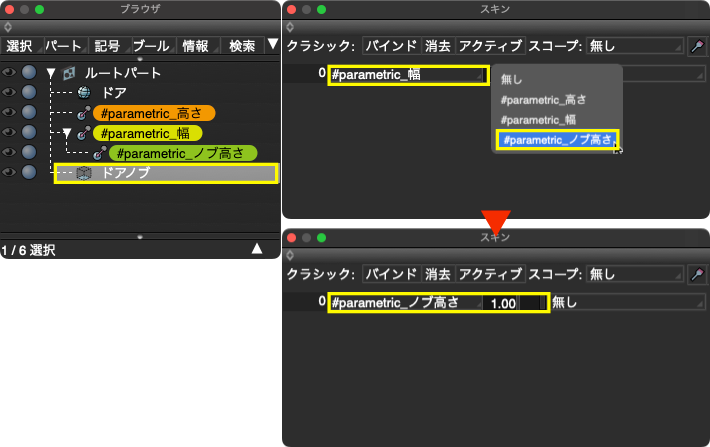Viewport: 710px width, 447px height.
Task: Select the #parametric_ノブ高さ green joint row
Action: (x=183, y=153)
